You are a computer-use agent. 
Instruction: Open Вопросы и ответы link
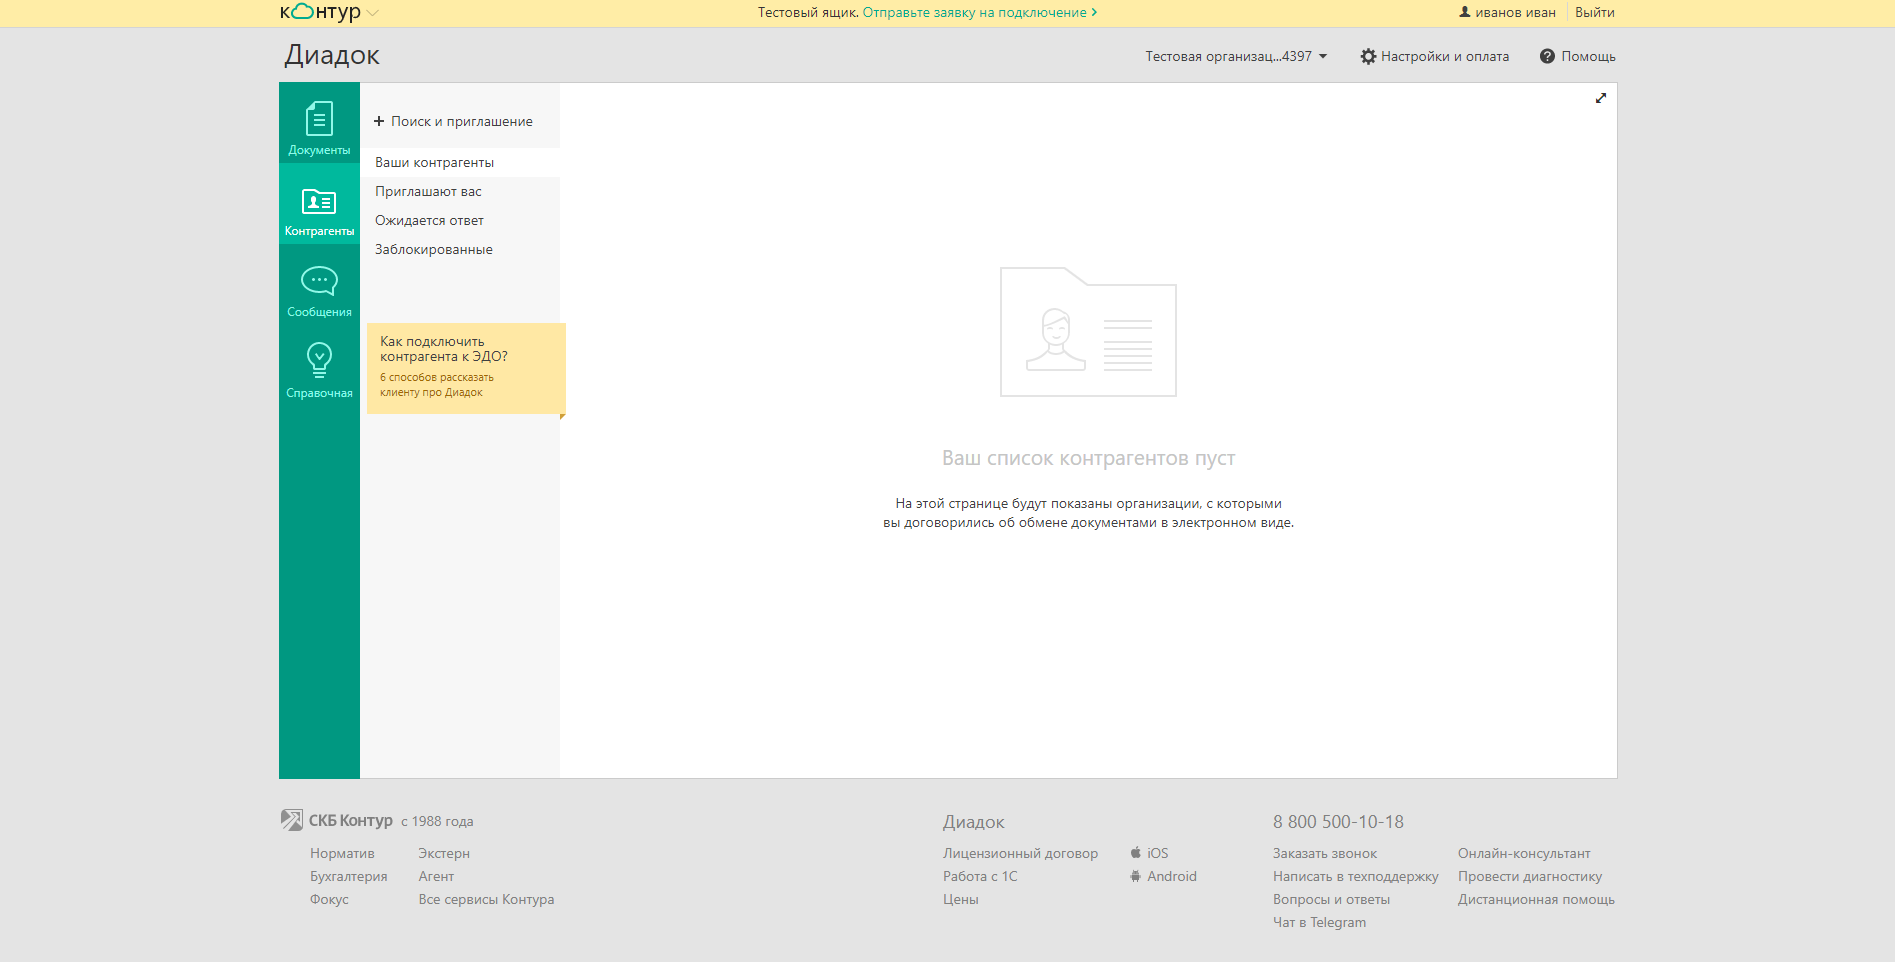pos(1331,899)
